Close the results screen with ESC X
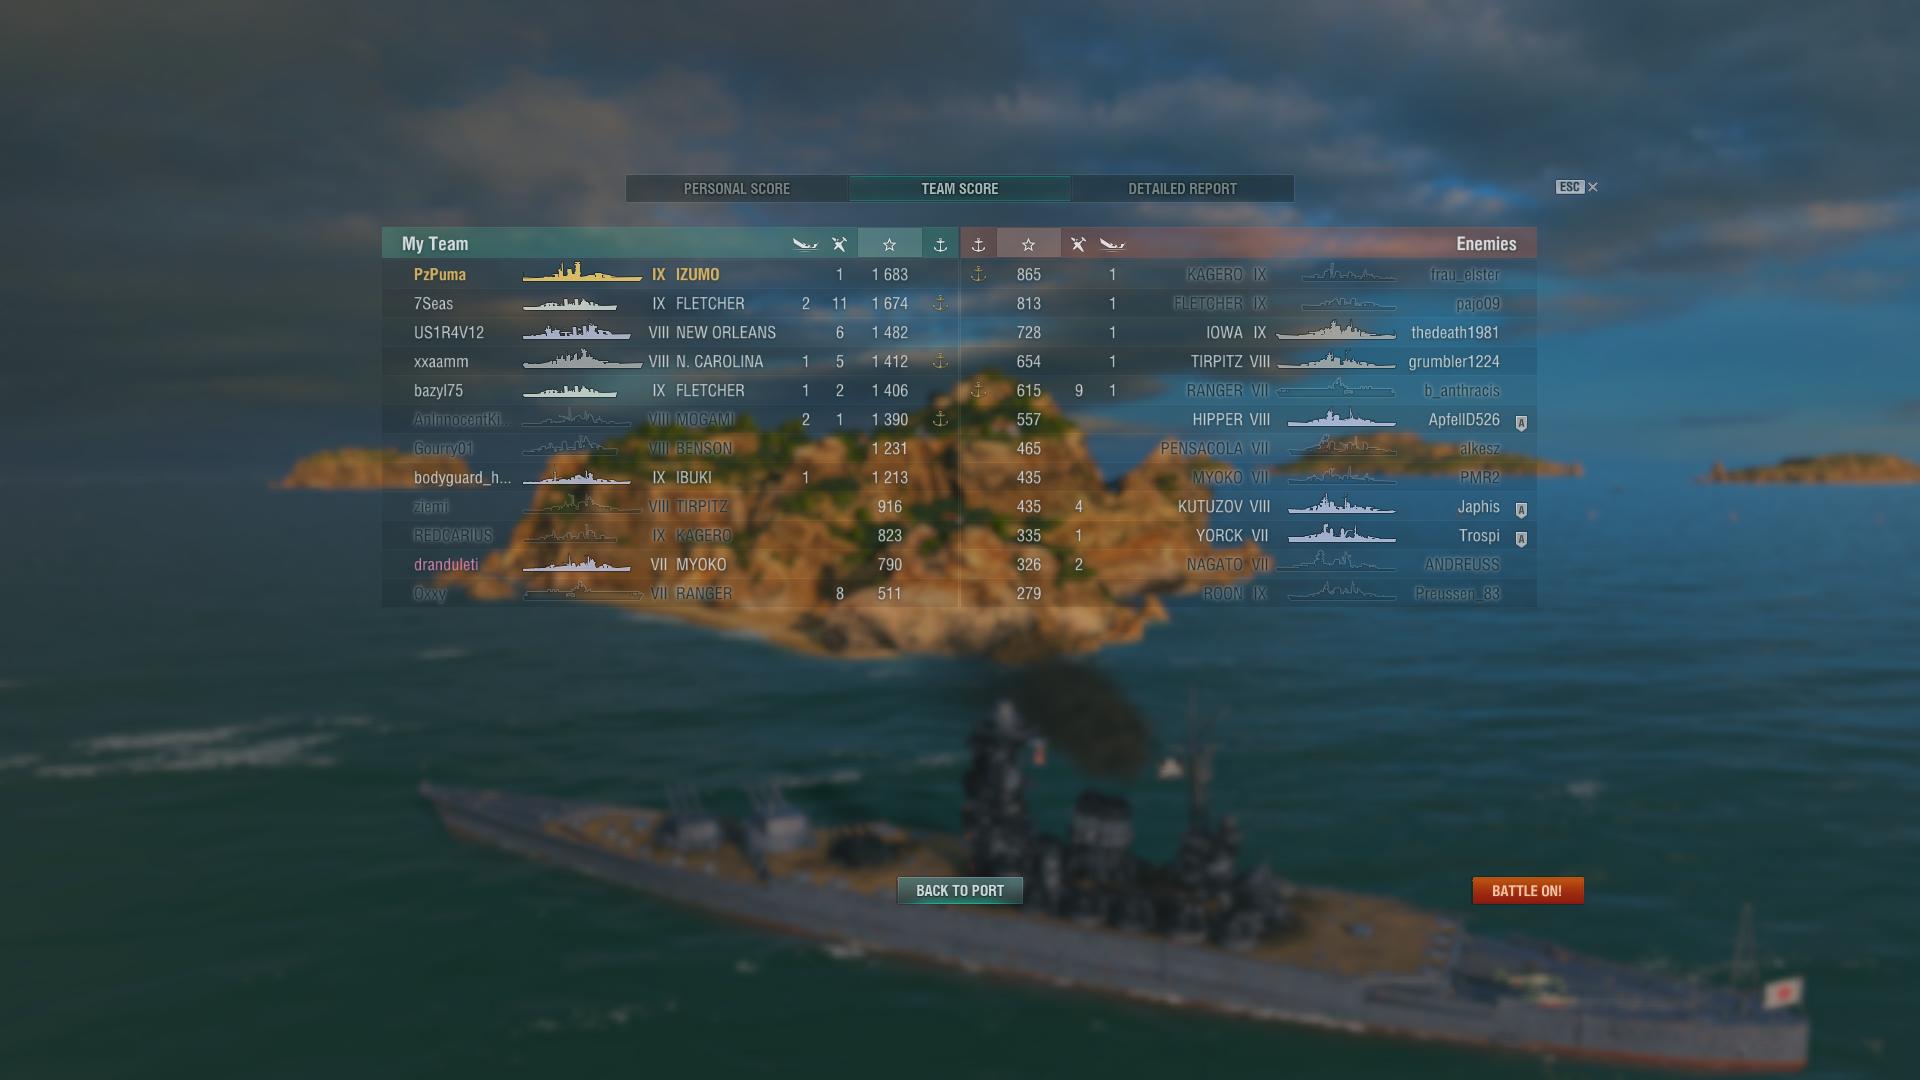 (x=1577, y=187)
